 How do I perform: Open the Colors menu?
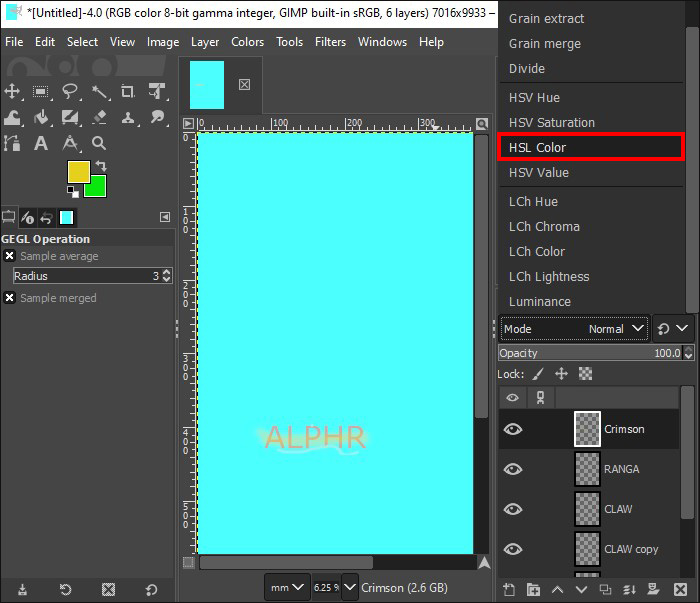[247, 42]
